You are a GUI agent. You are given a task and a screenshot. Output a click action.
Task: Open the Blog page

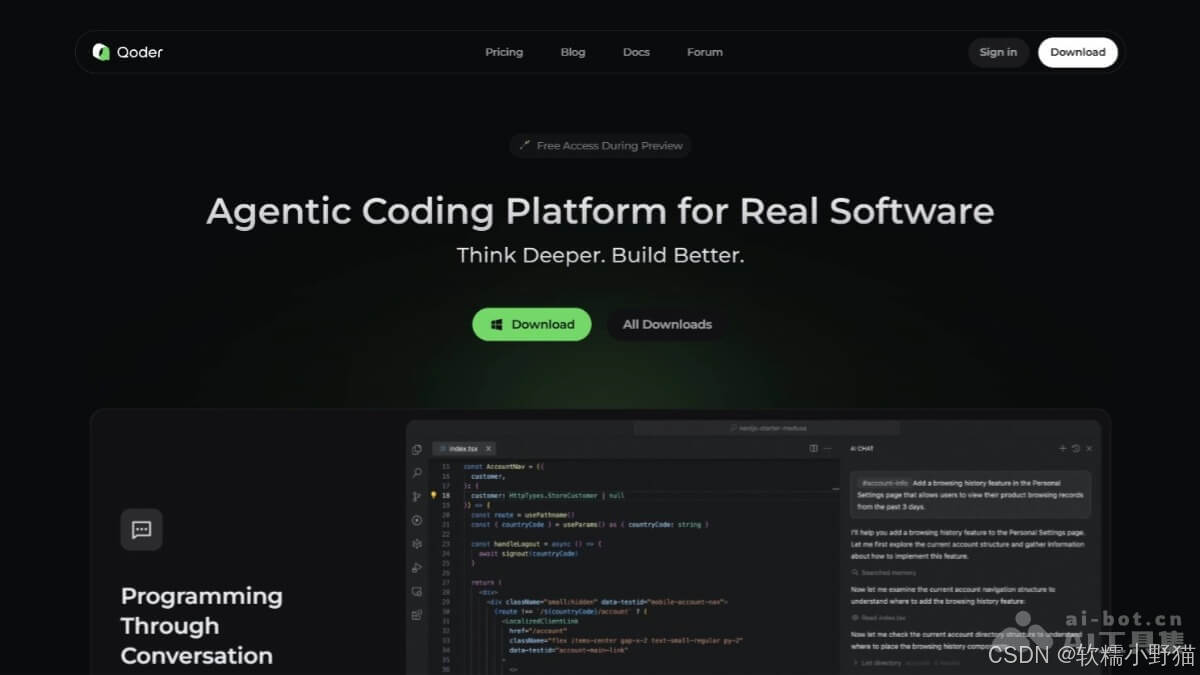click(x=573, y=52)
